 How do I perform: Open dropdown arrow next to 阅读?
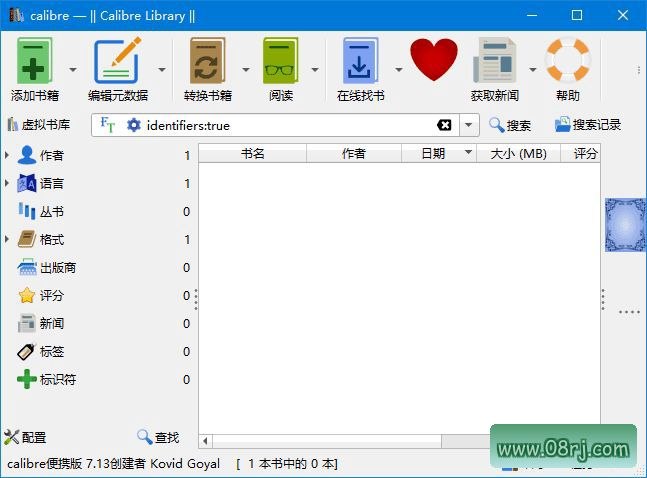tap(315, 69)
